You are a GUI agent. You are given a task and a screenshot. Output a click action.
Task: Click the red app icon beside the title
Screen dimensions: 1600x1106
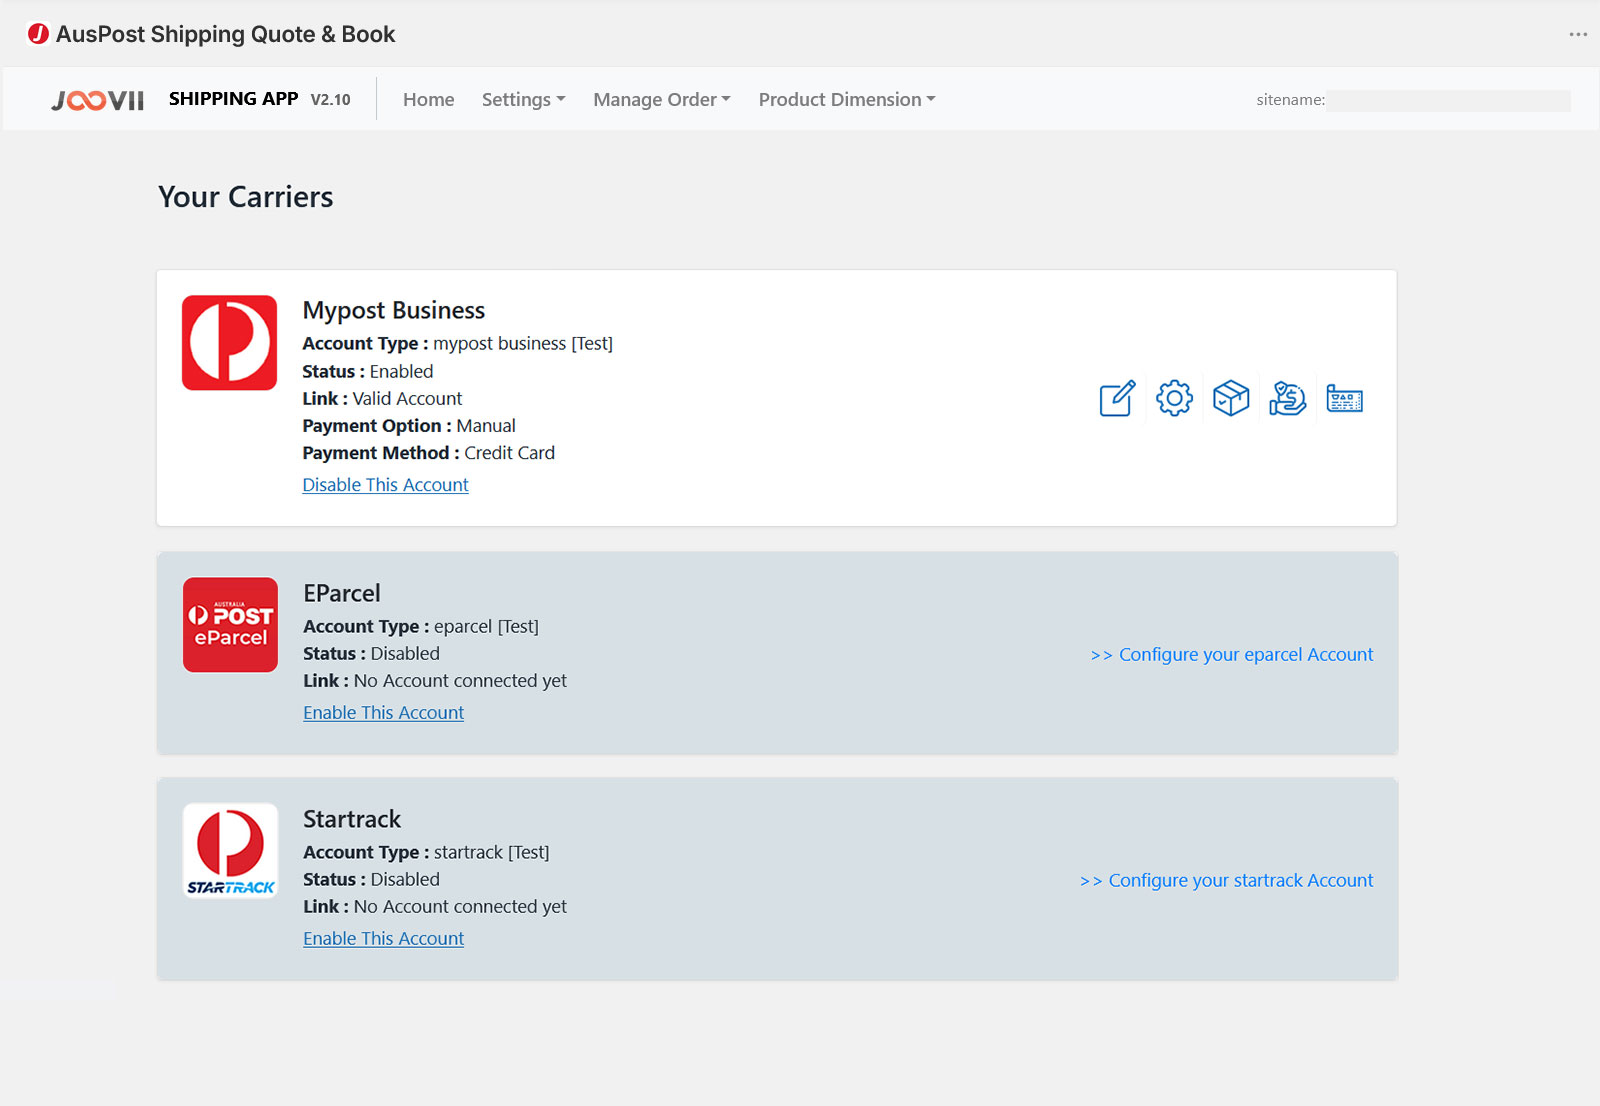[38, 34]
